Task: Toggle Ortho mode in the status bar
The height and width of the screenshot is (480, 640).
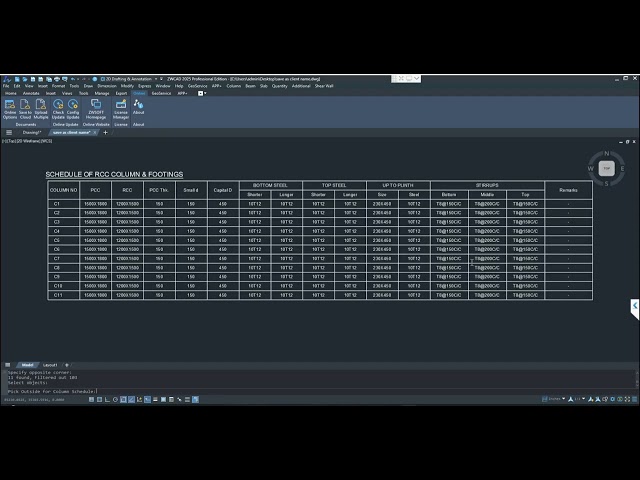Action: (x=107, y=399)
